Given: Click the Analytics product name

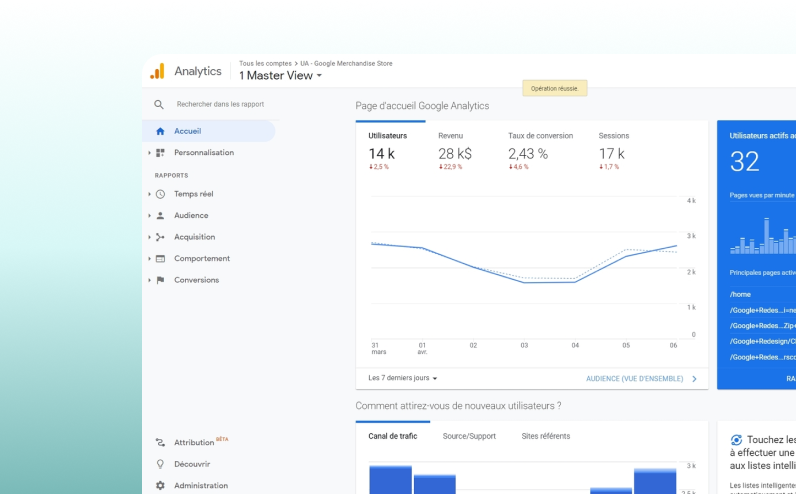Looking at the screenshot, I should 198,71.
